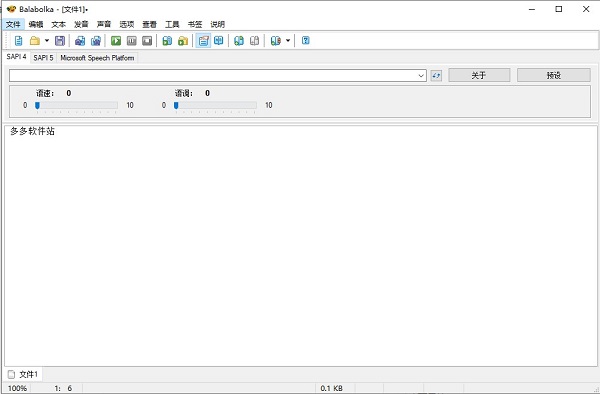600x394 pixels.
Task: Expand the bookmarks dropdown arrow
Action: (288, 41)
